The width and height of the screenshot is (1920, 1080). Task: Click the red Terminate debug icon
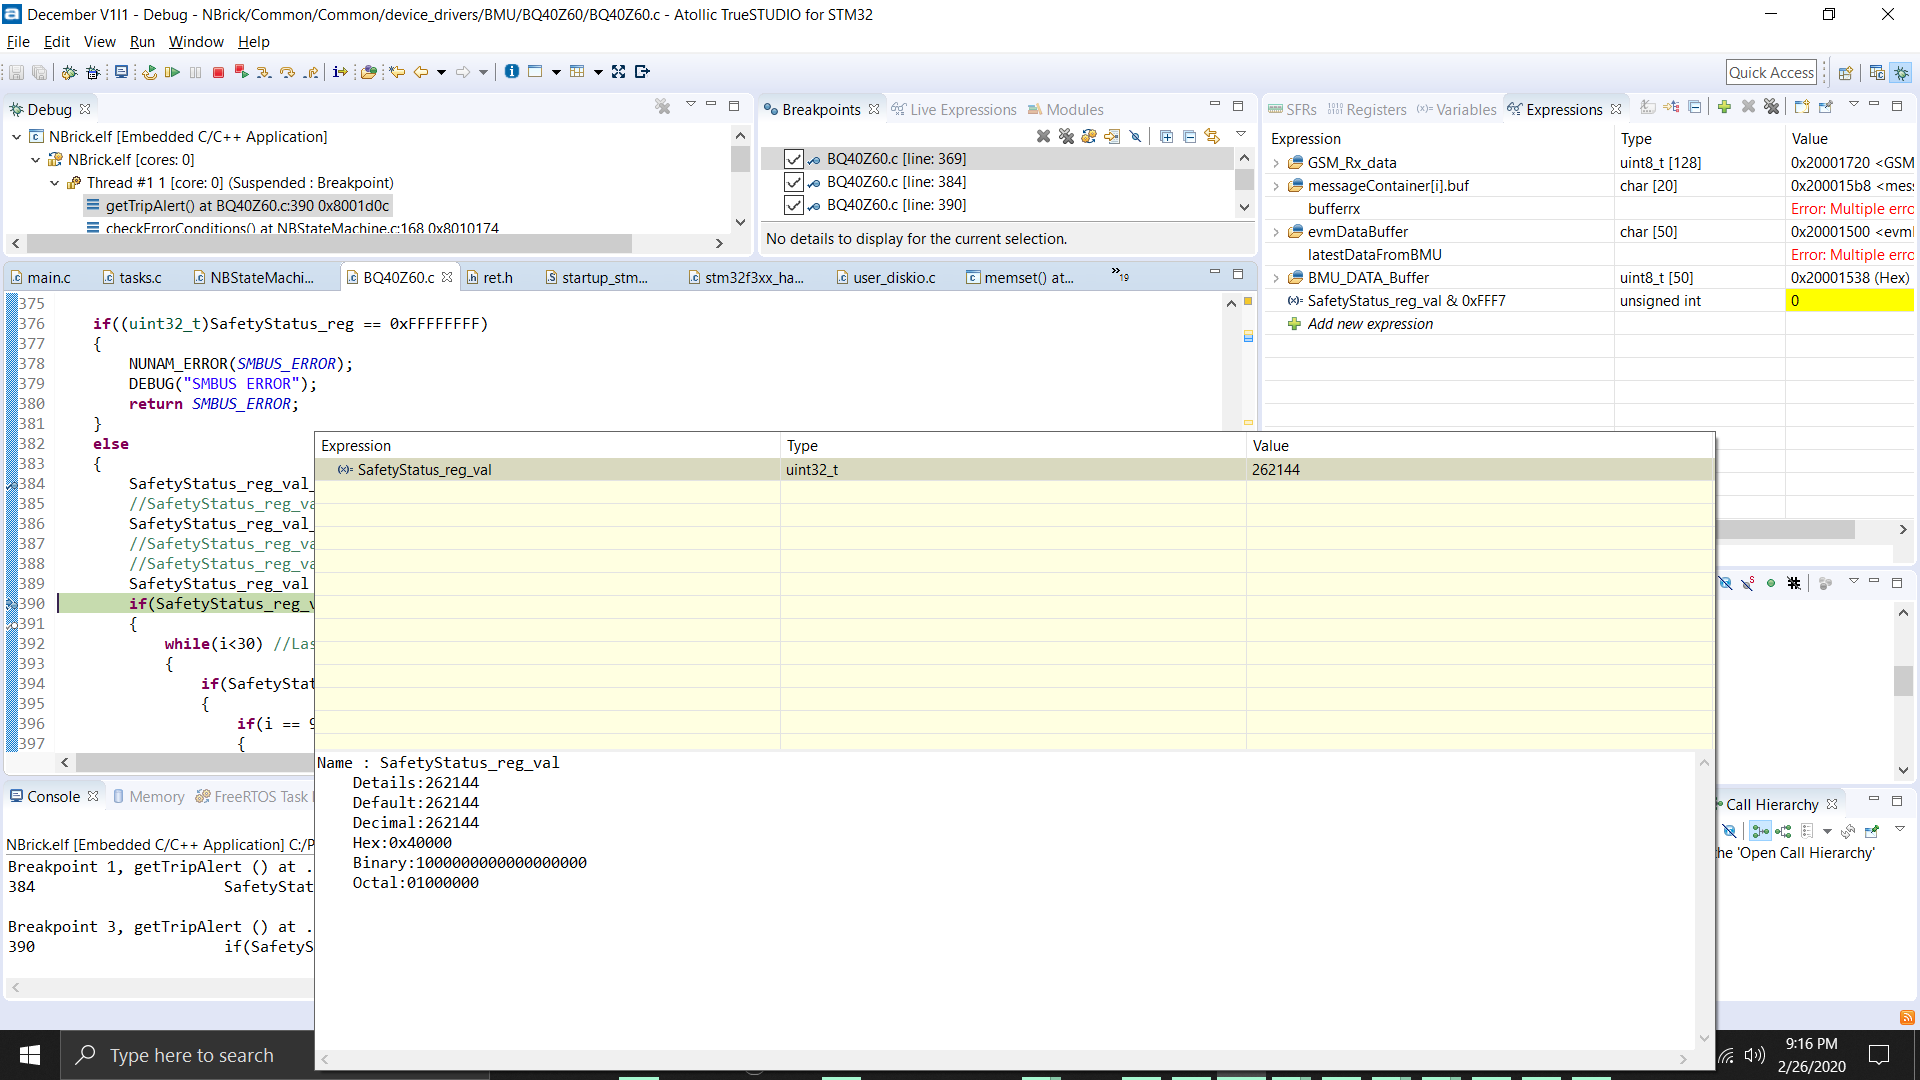click(218, 72)
